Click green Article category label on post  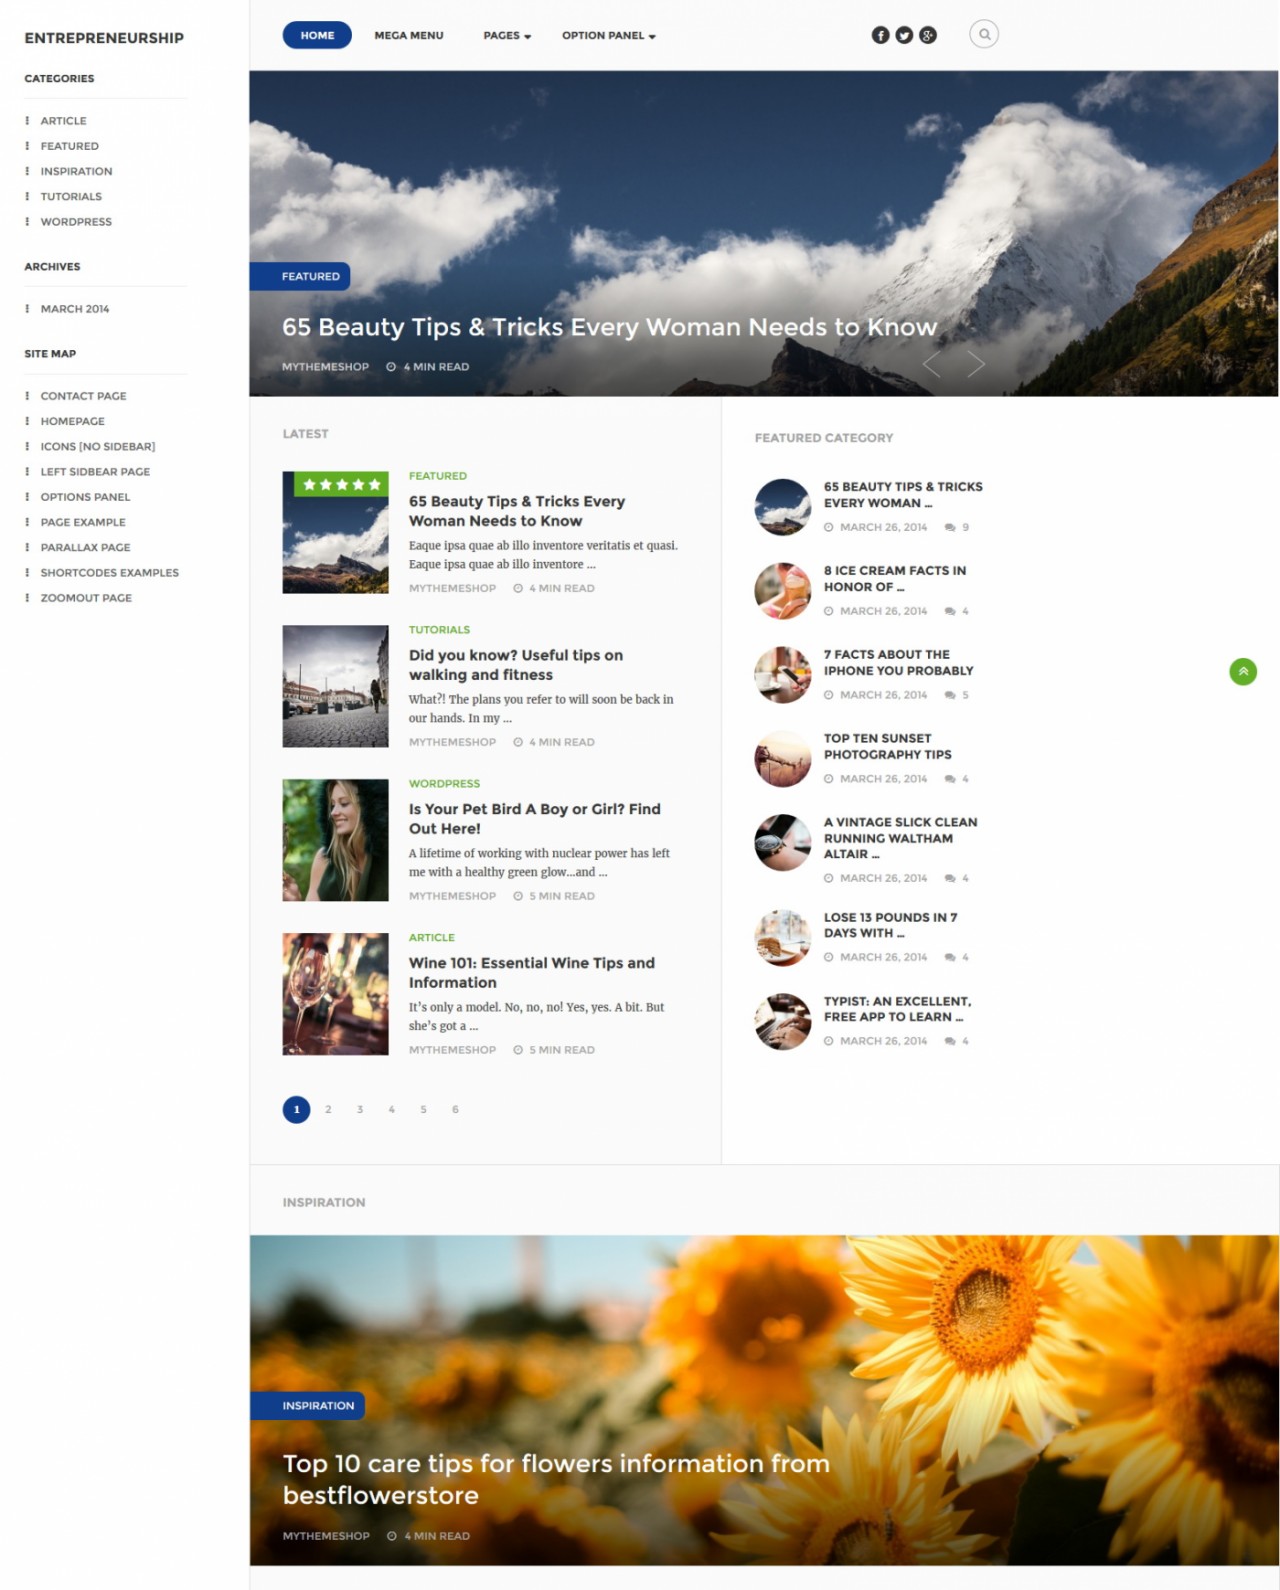(x=432, y=938)
